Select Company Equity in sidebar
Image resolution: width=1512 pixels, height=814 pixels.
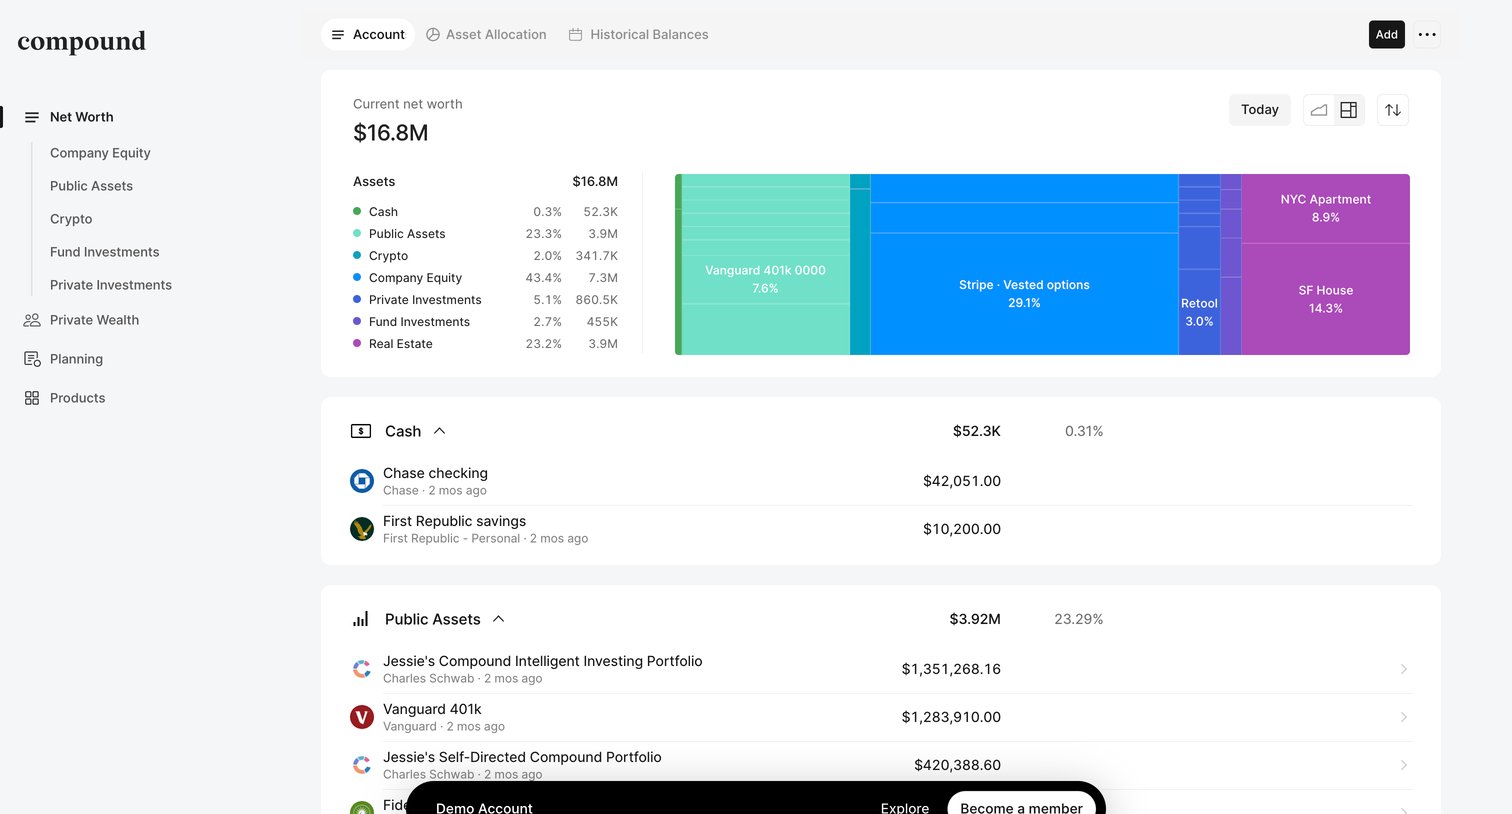point(100,153)
